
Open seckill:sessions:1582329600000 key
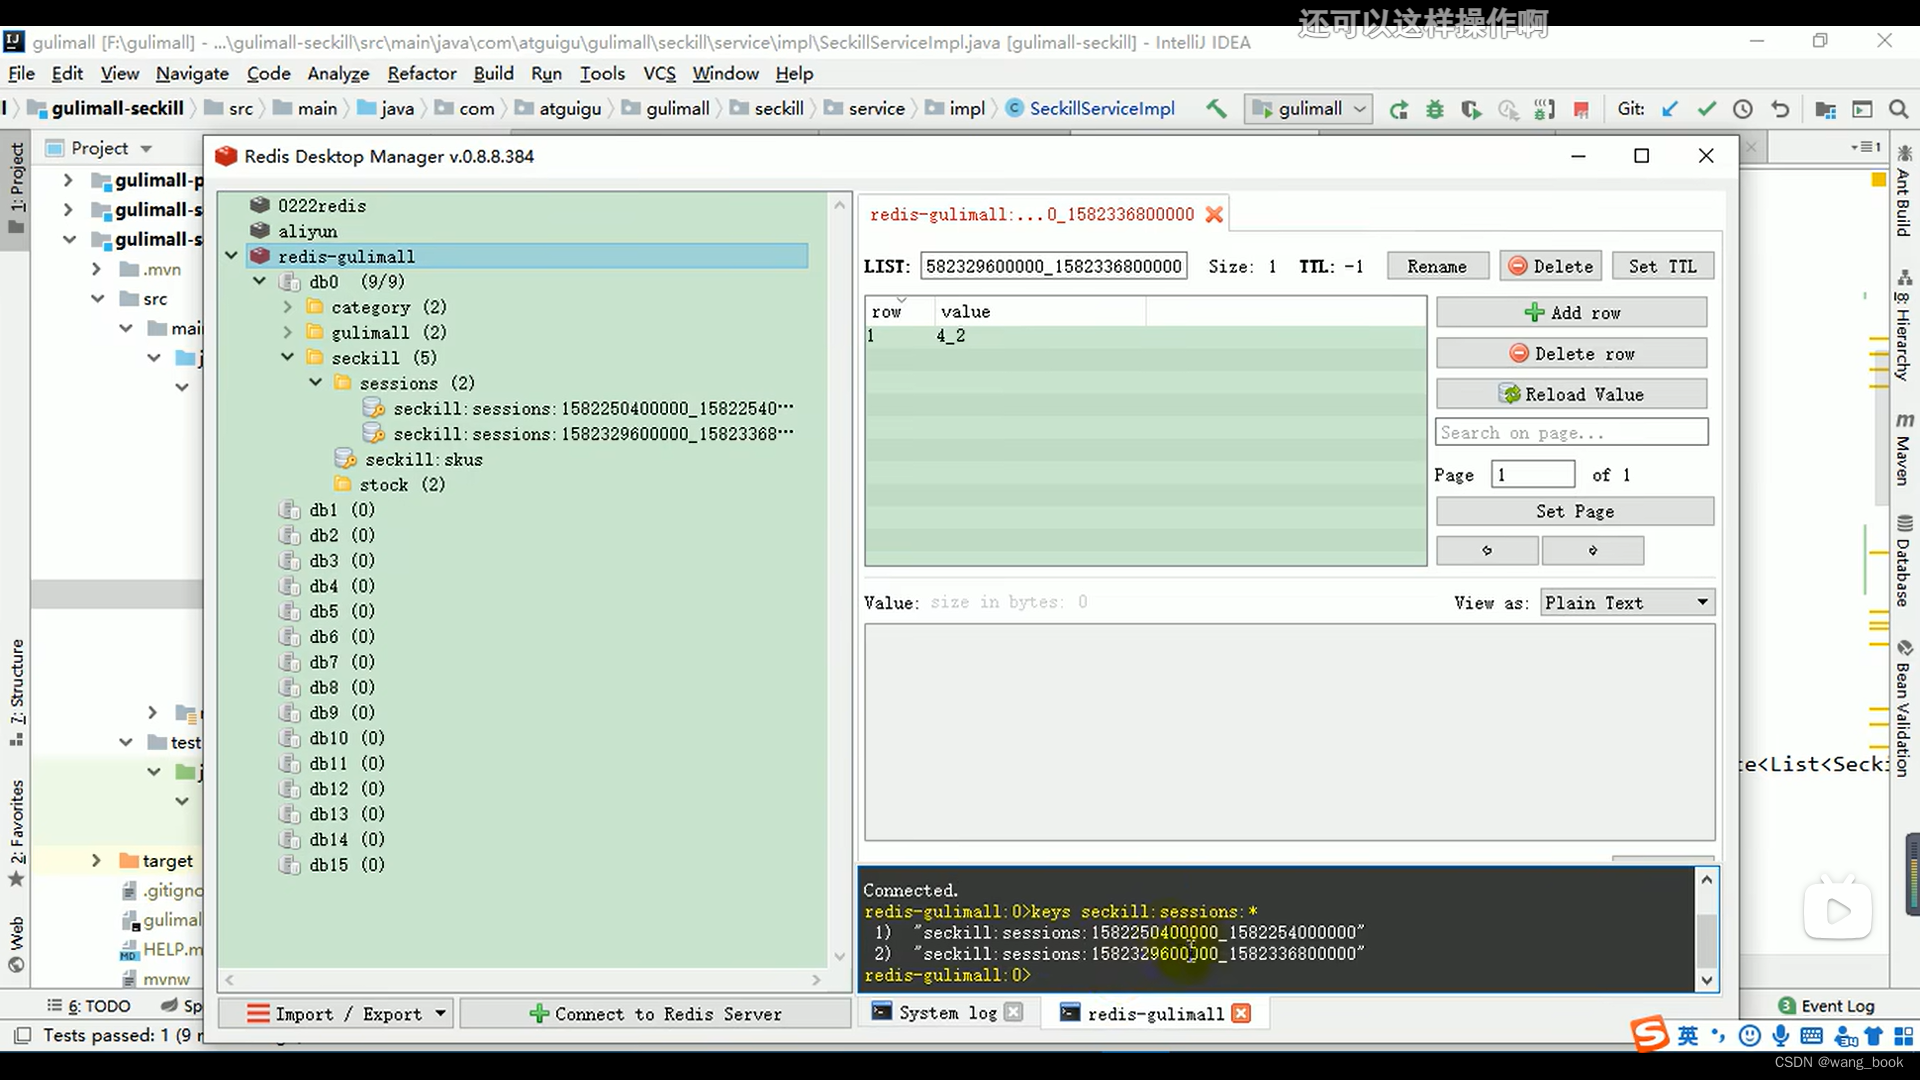pos(593,434)
